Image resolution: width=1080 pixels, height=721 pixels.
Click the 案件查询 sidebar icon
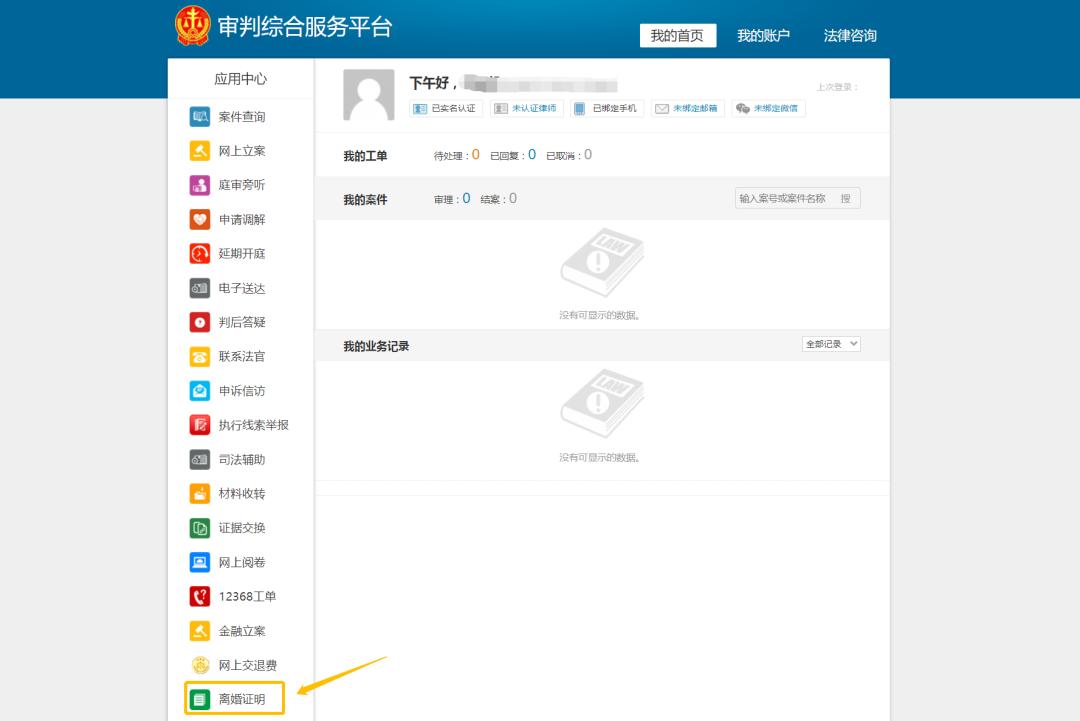point(200,117)
